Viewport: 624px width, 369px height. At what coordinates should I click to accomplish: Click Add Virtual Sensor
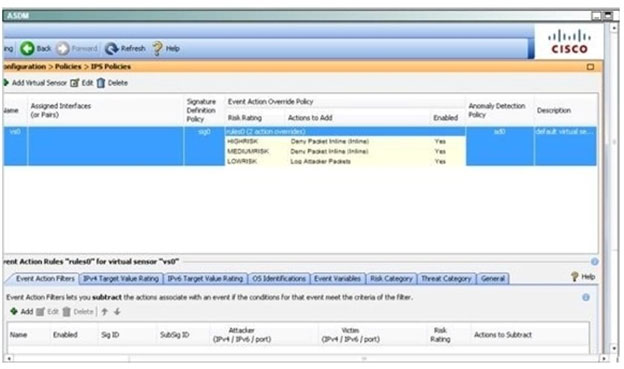click(35, 83)
